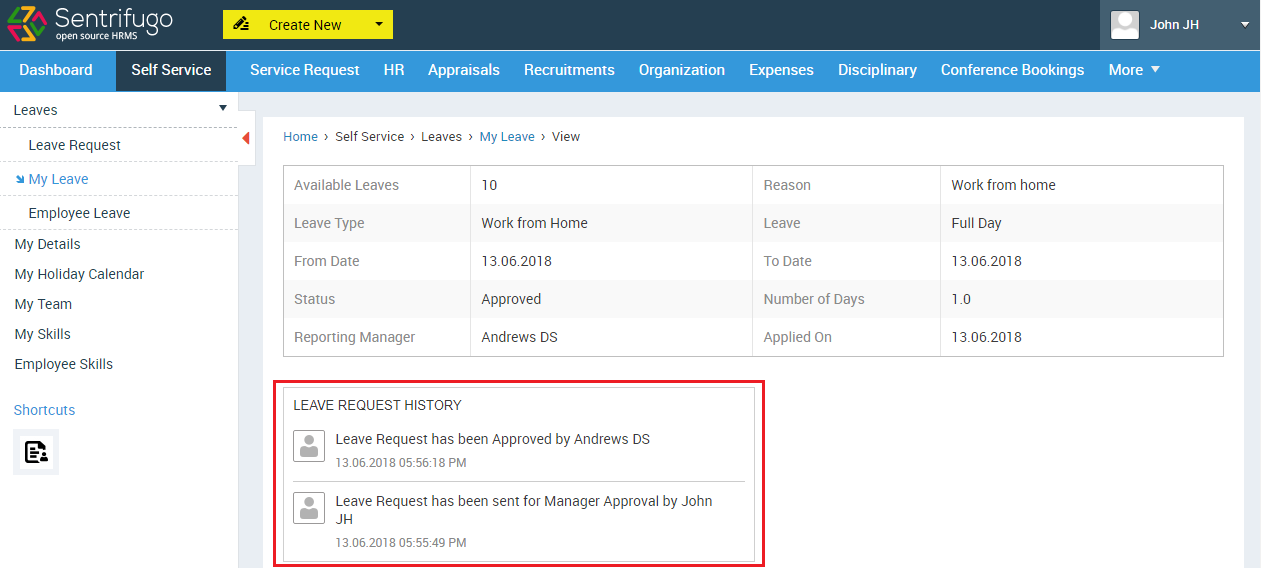This screenshot has height=568, width=1261.
Task: Click the Create New pencil icon
Action: [x=241, y=24]
